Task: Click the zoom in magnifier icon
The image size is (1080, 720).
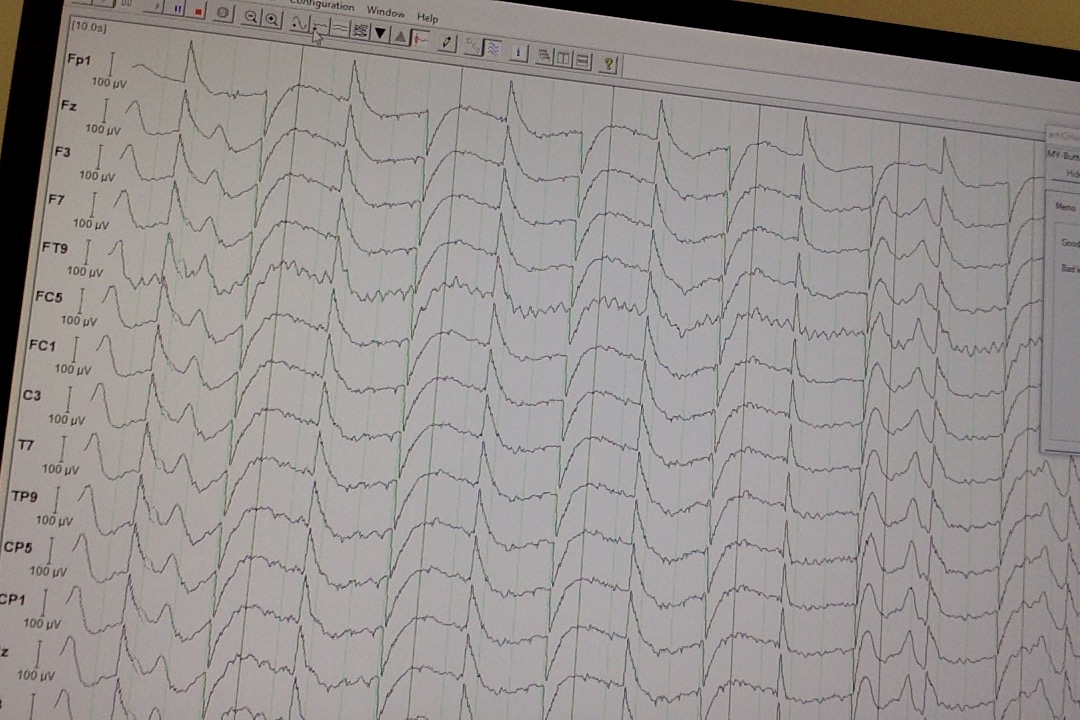Action: 272,20
